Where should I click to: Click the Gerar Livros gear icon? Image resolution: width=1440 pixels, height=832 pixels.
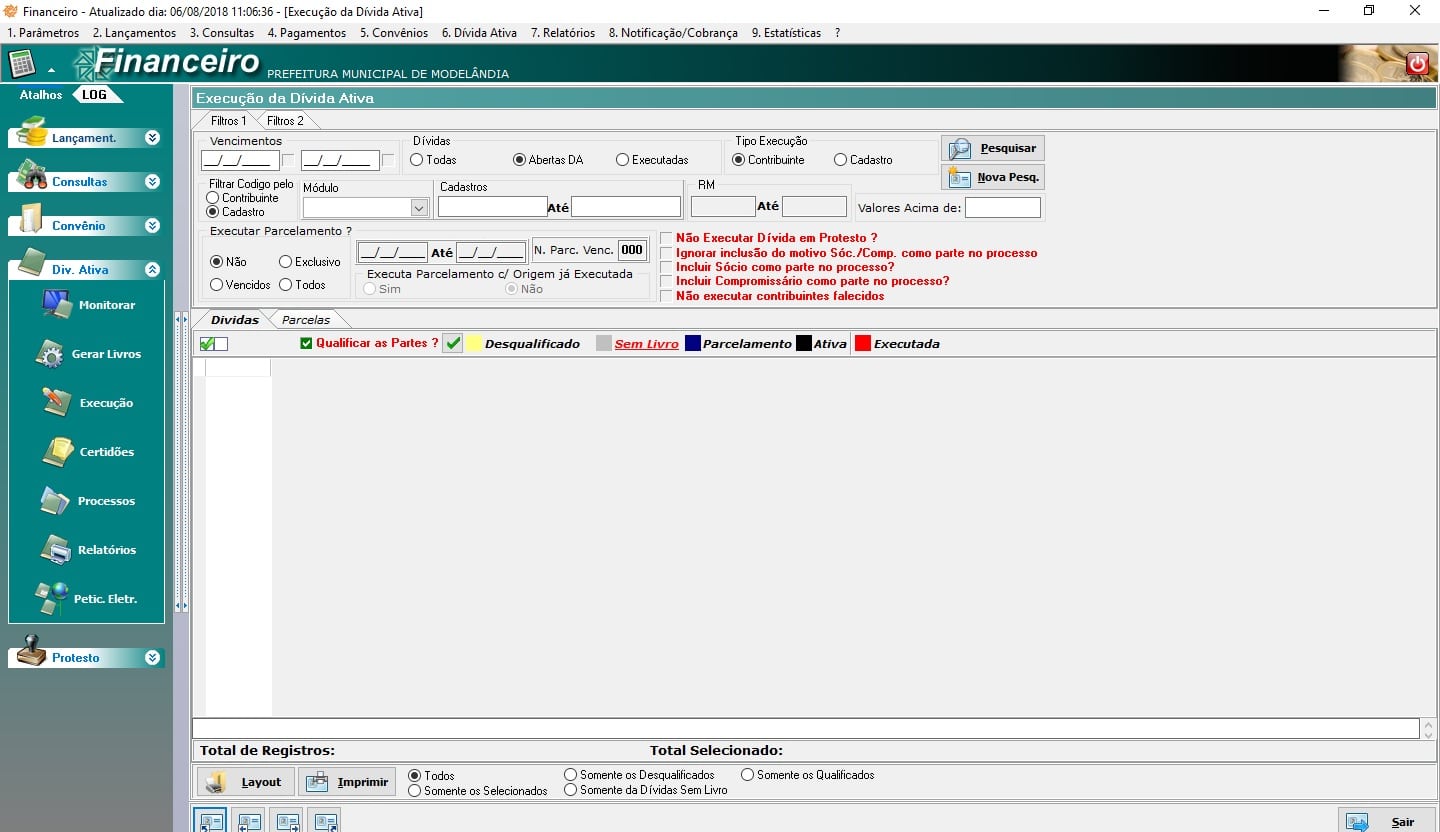pos(50,354)
